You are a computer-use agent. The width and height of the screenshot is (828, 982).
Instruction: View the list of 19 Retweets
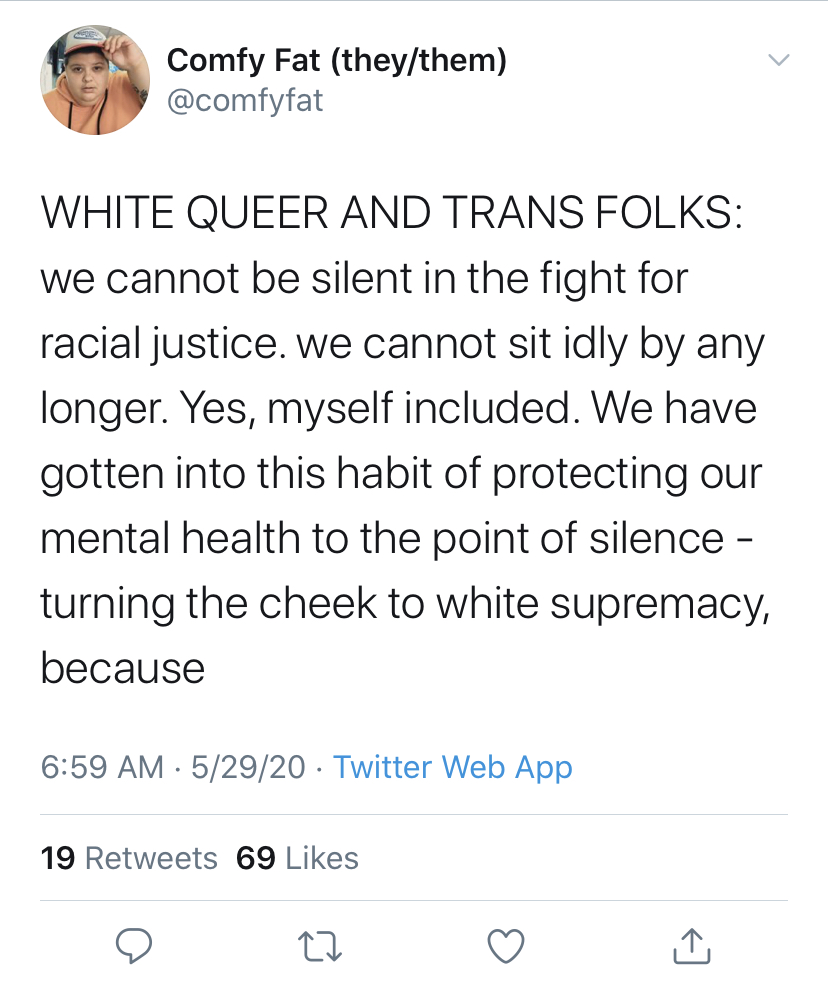(129, 858)
